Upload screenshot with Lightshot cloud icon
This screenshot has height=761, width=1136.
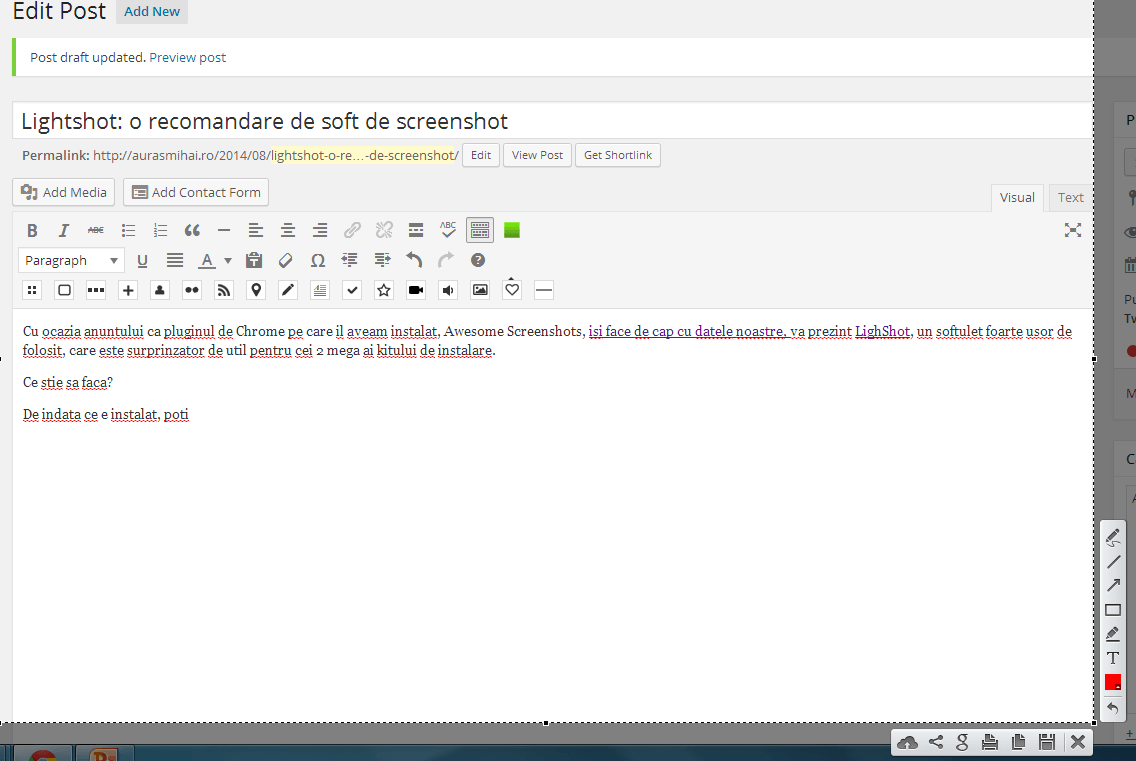coord(907,742)
